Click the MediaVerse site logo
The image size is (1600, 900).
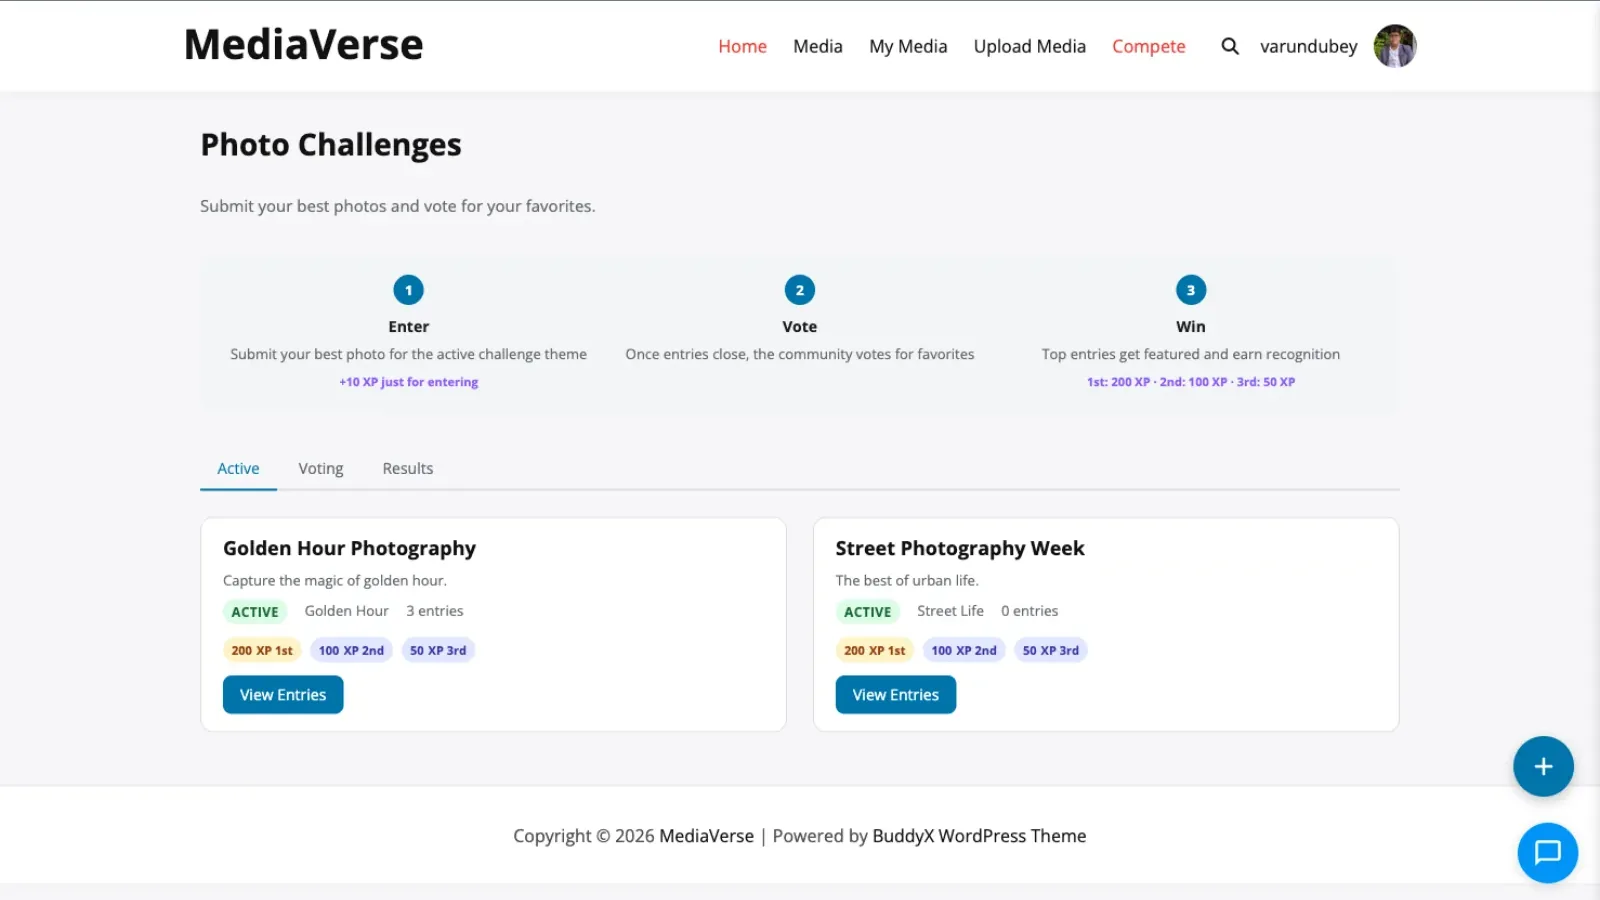point(303,45)
